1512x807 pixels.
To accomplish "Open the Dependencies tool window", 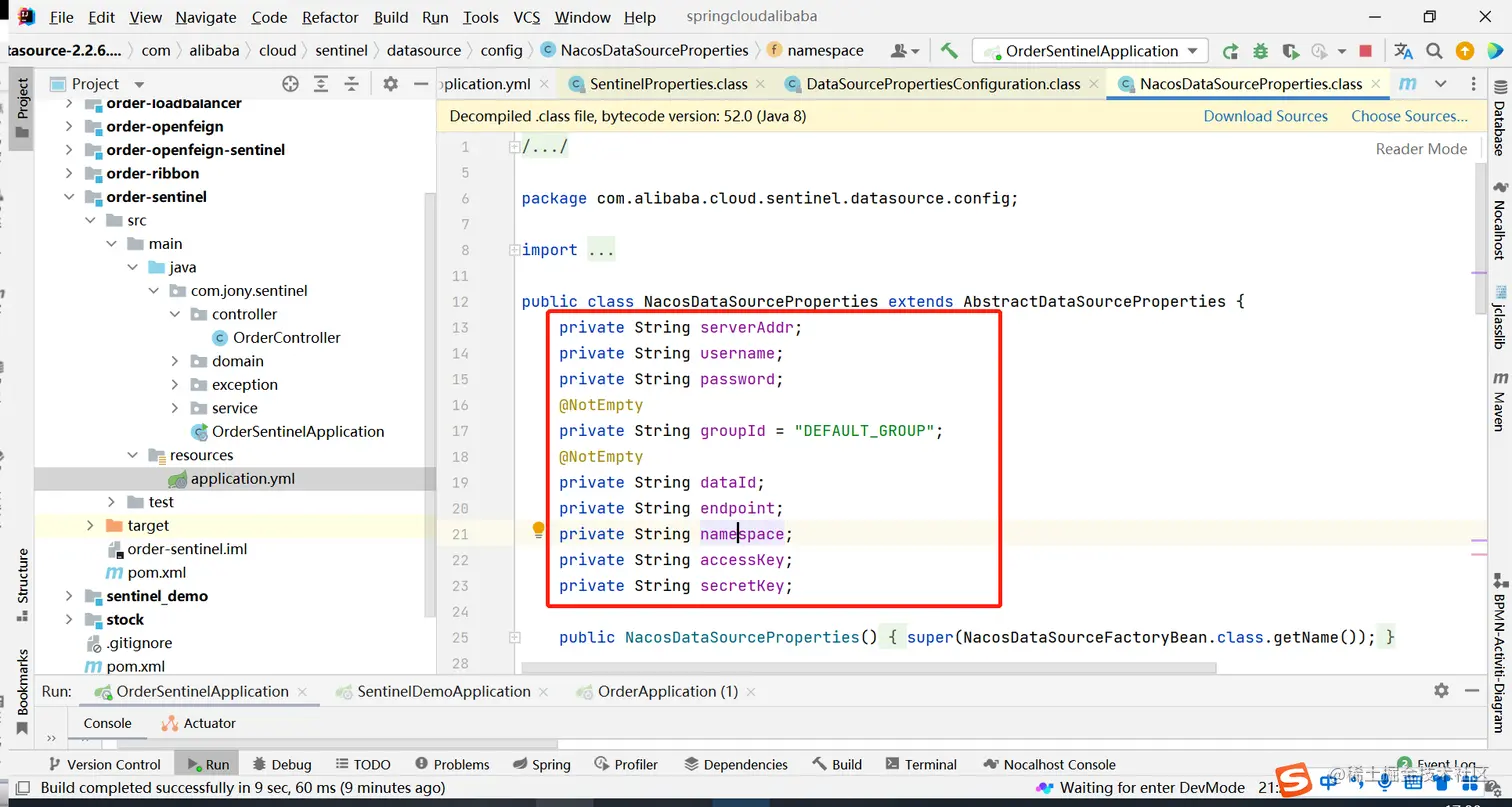I will [734, 764].
